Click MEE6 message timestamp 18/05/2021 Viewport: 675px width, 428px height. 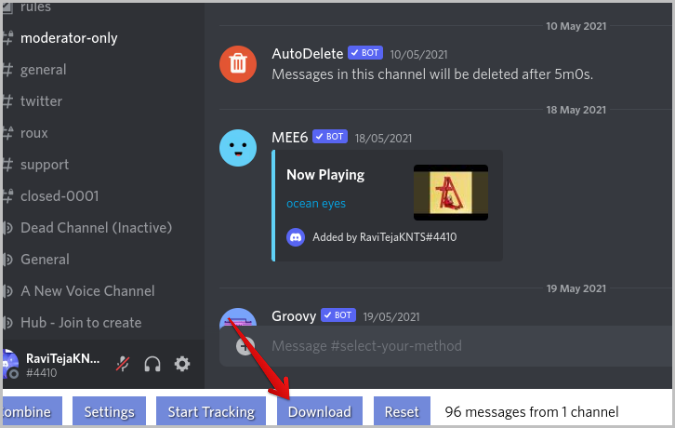383,138
